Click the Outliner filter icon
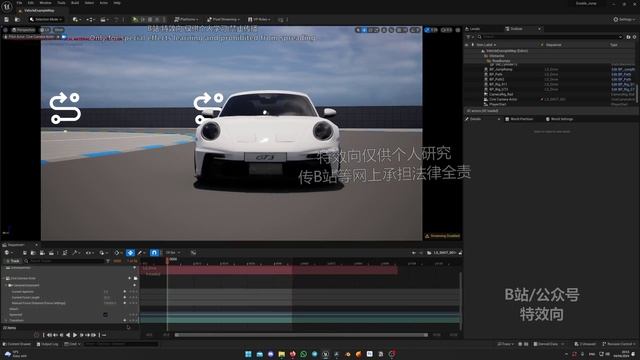The image size is (640, 360). (468, 37)
